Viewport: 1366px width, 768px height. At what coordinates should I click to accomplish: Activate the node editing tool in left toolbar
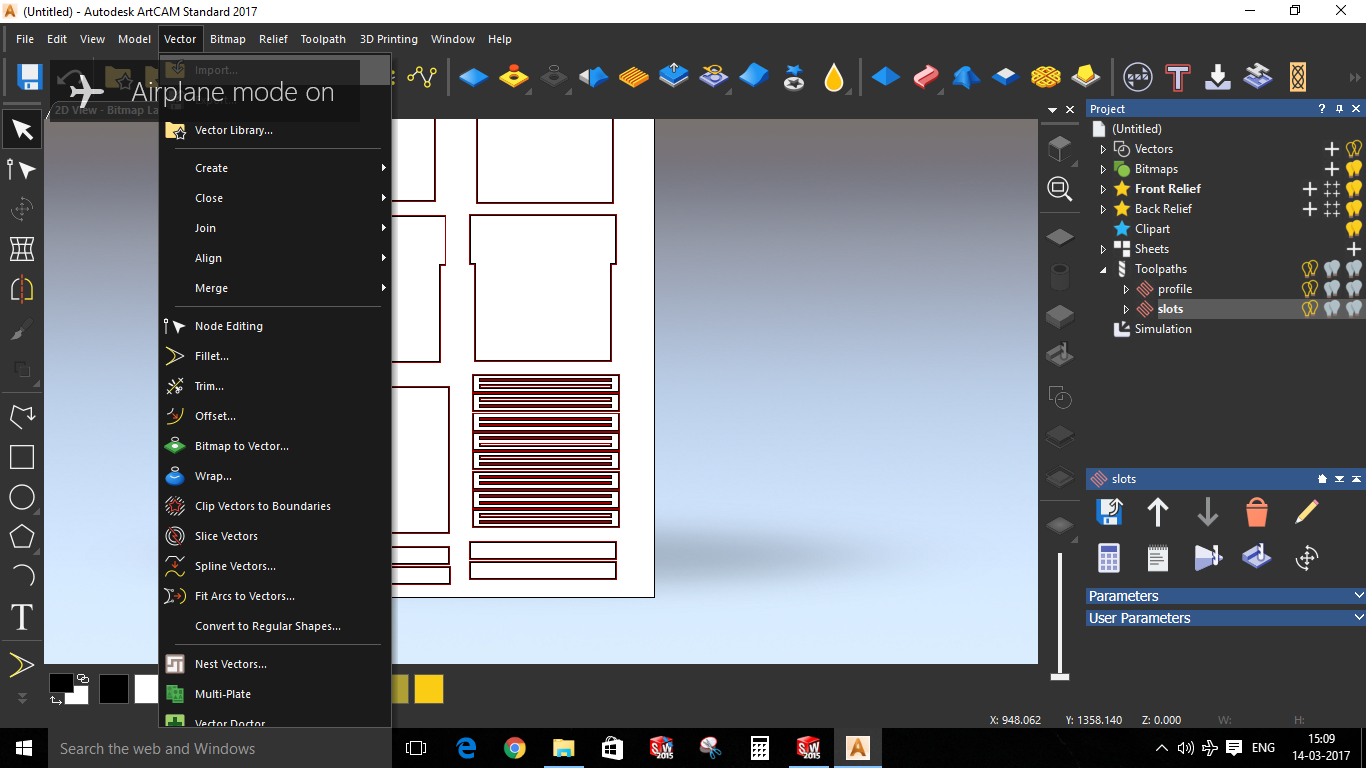click(x=22, y=170)
